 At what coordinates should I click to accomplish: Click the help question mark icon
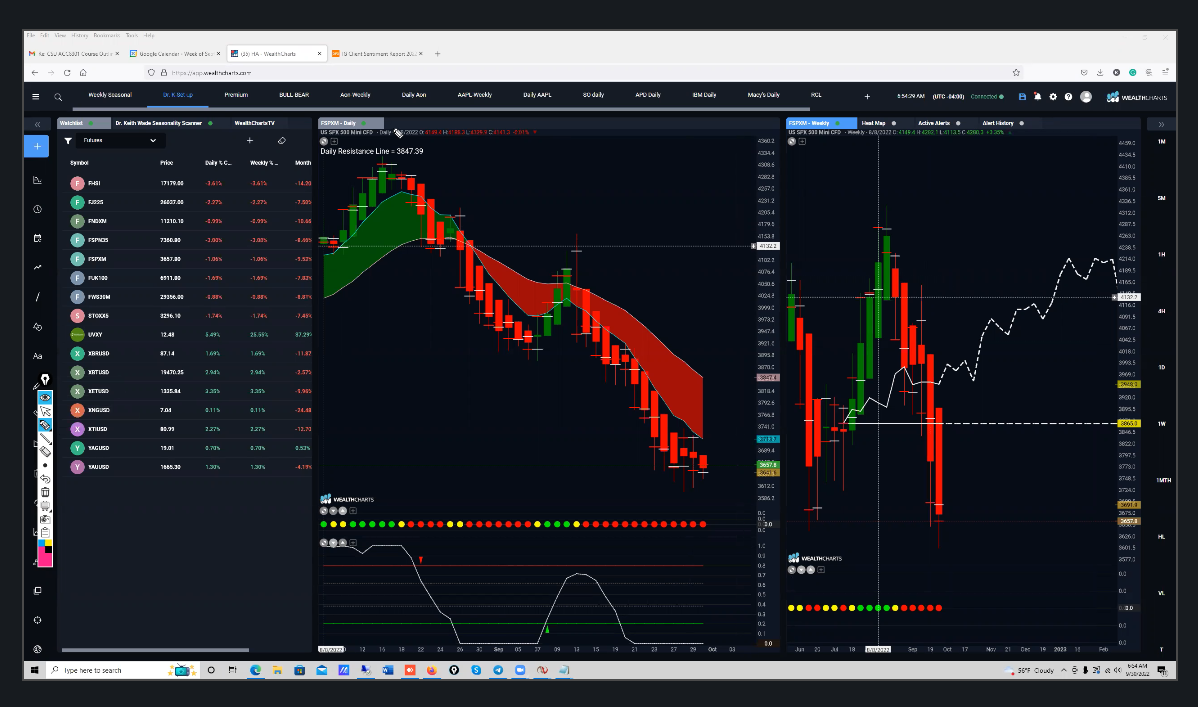tap(1068, 97)
